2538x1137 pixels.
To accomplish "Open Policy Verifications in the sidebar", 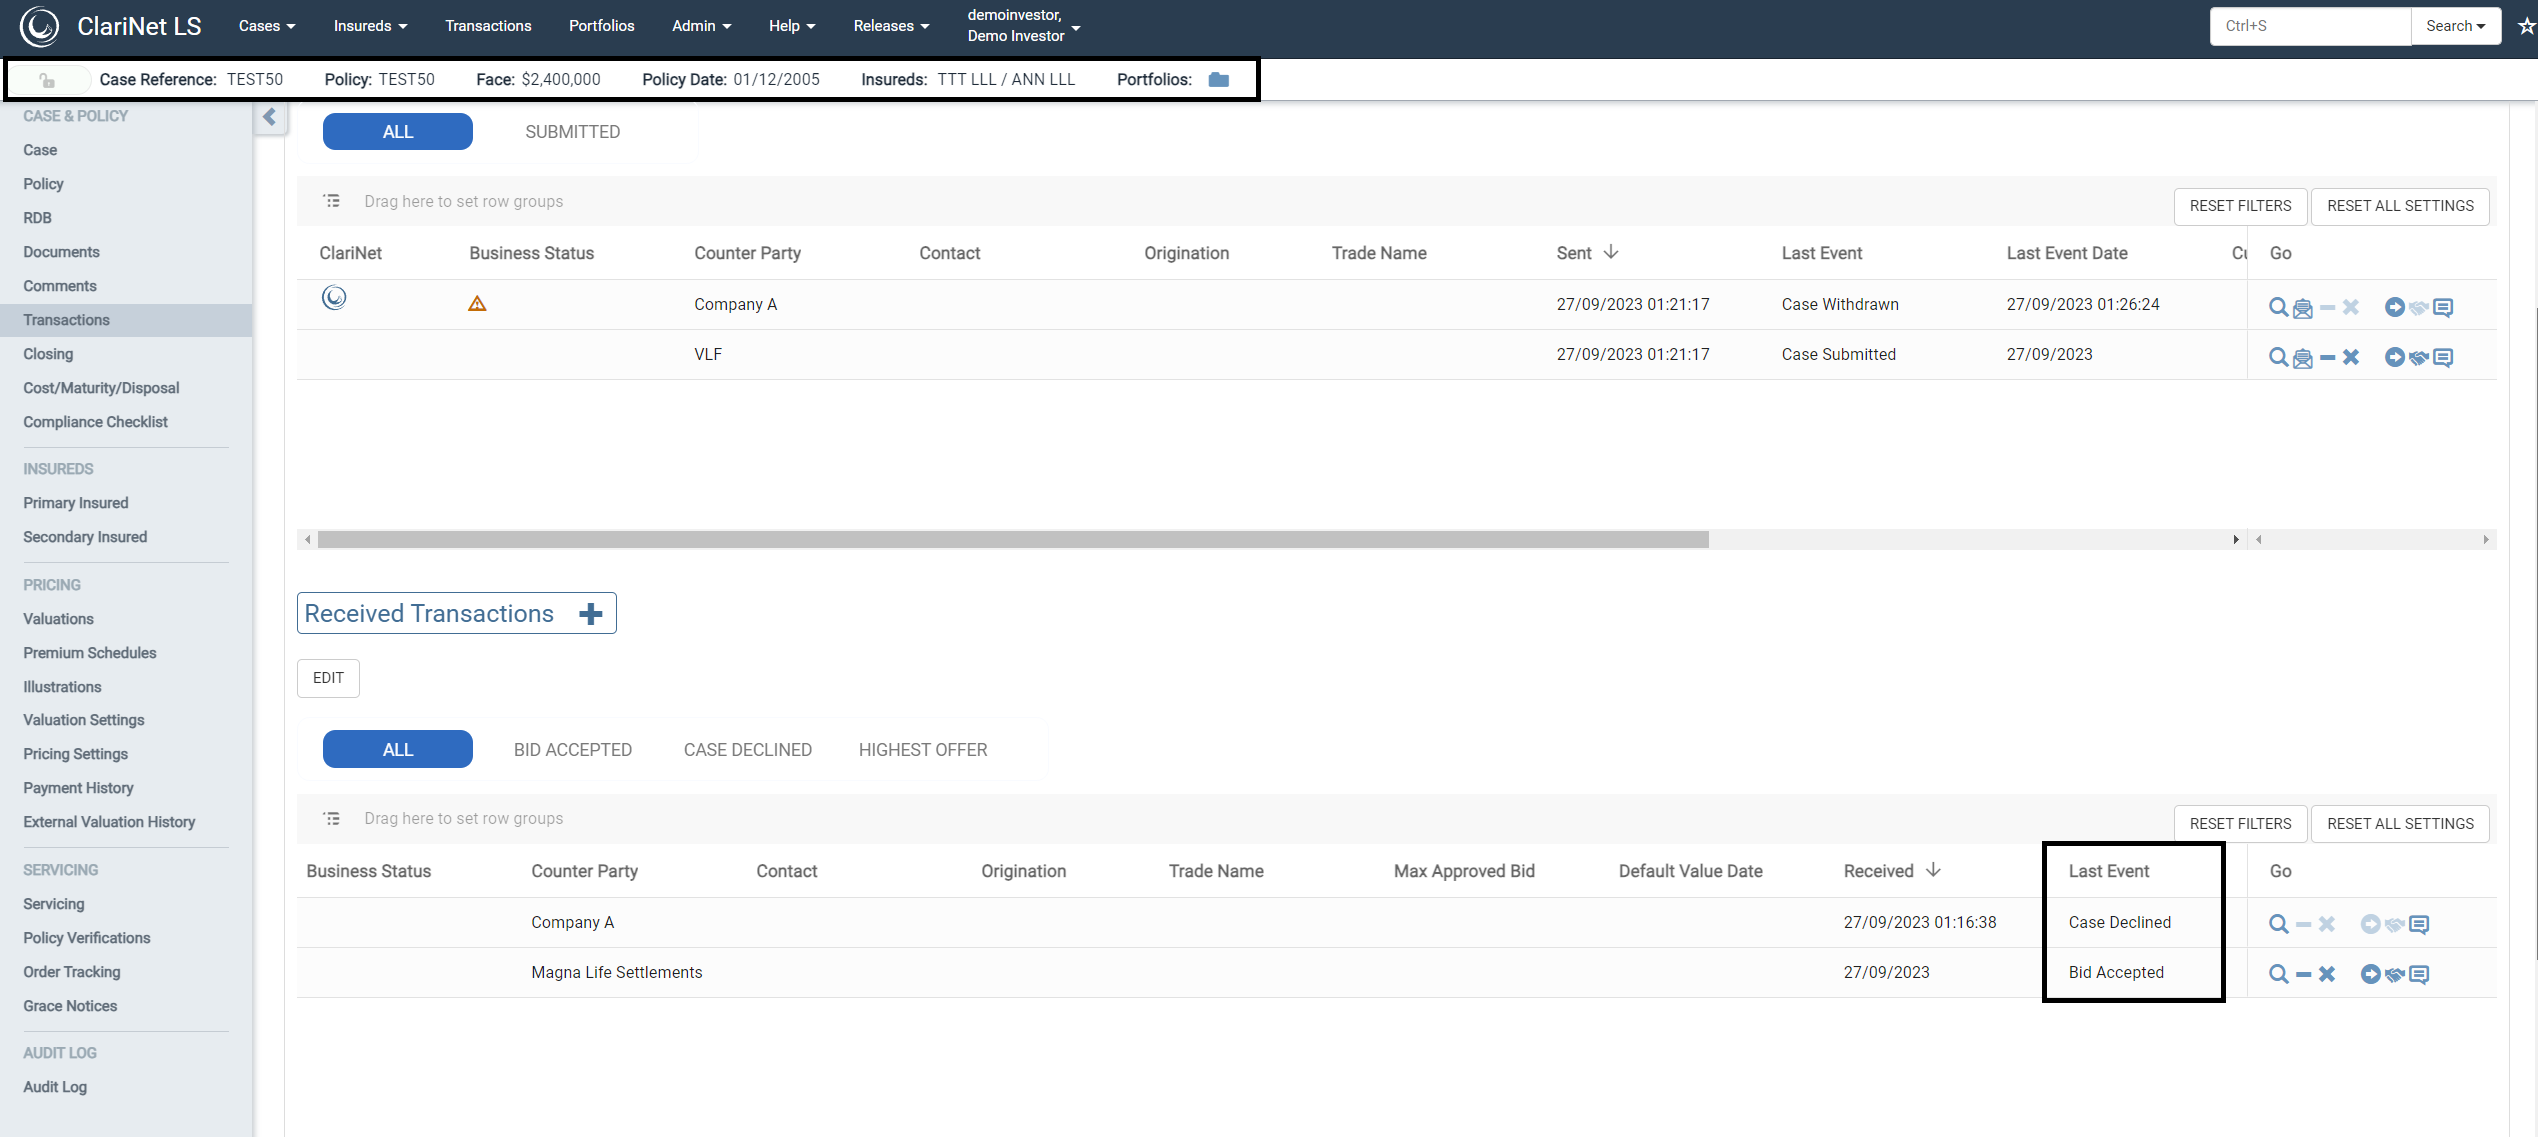I will pos(87,938).
